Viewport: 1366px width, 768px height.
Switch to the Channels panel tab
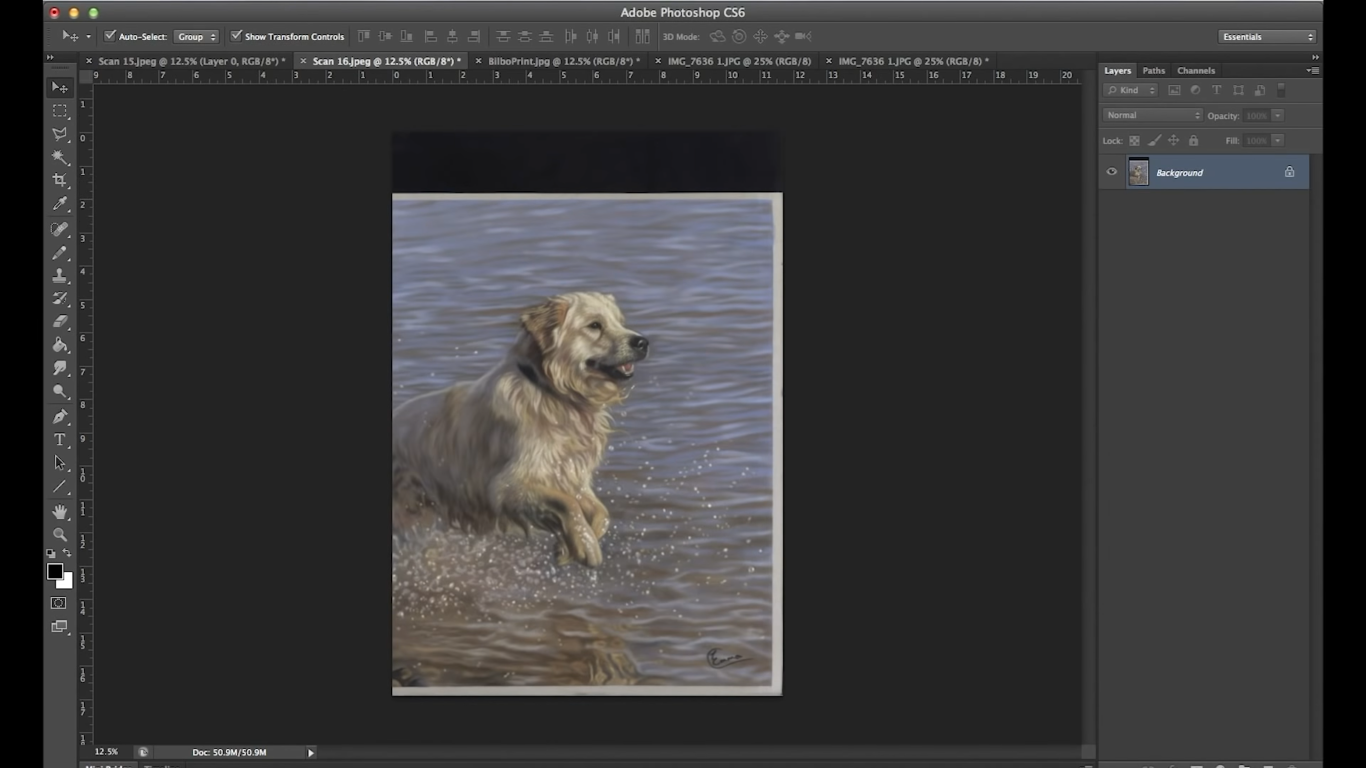1196,71
